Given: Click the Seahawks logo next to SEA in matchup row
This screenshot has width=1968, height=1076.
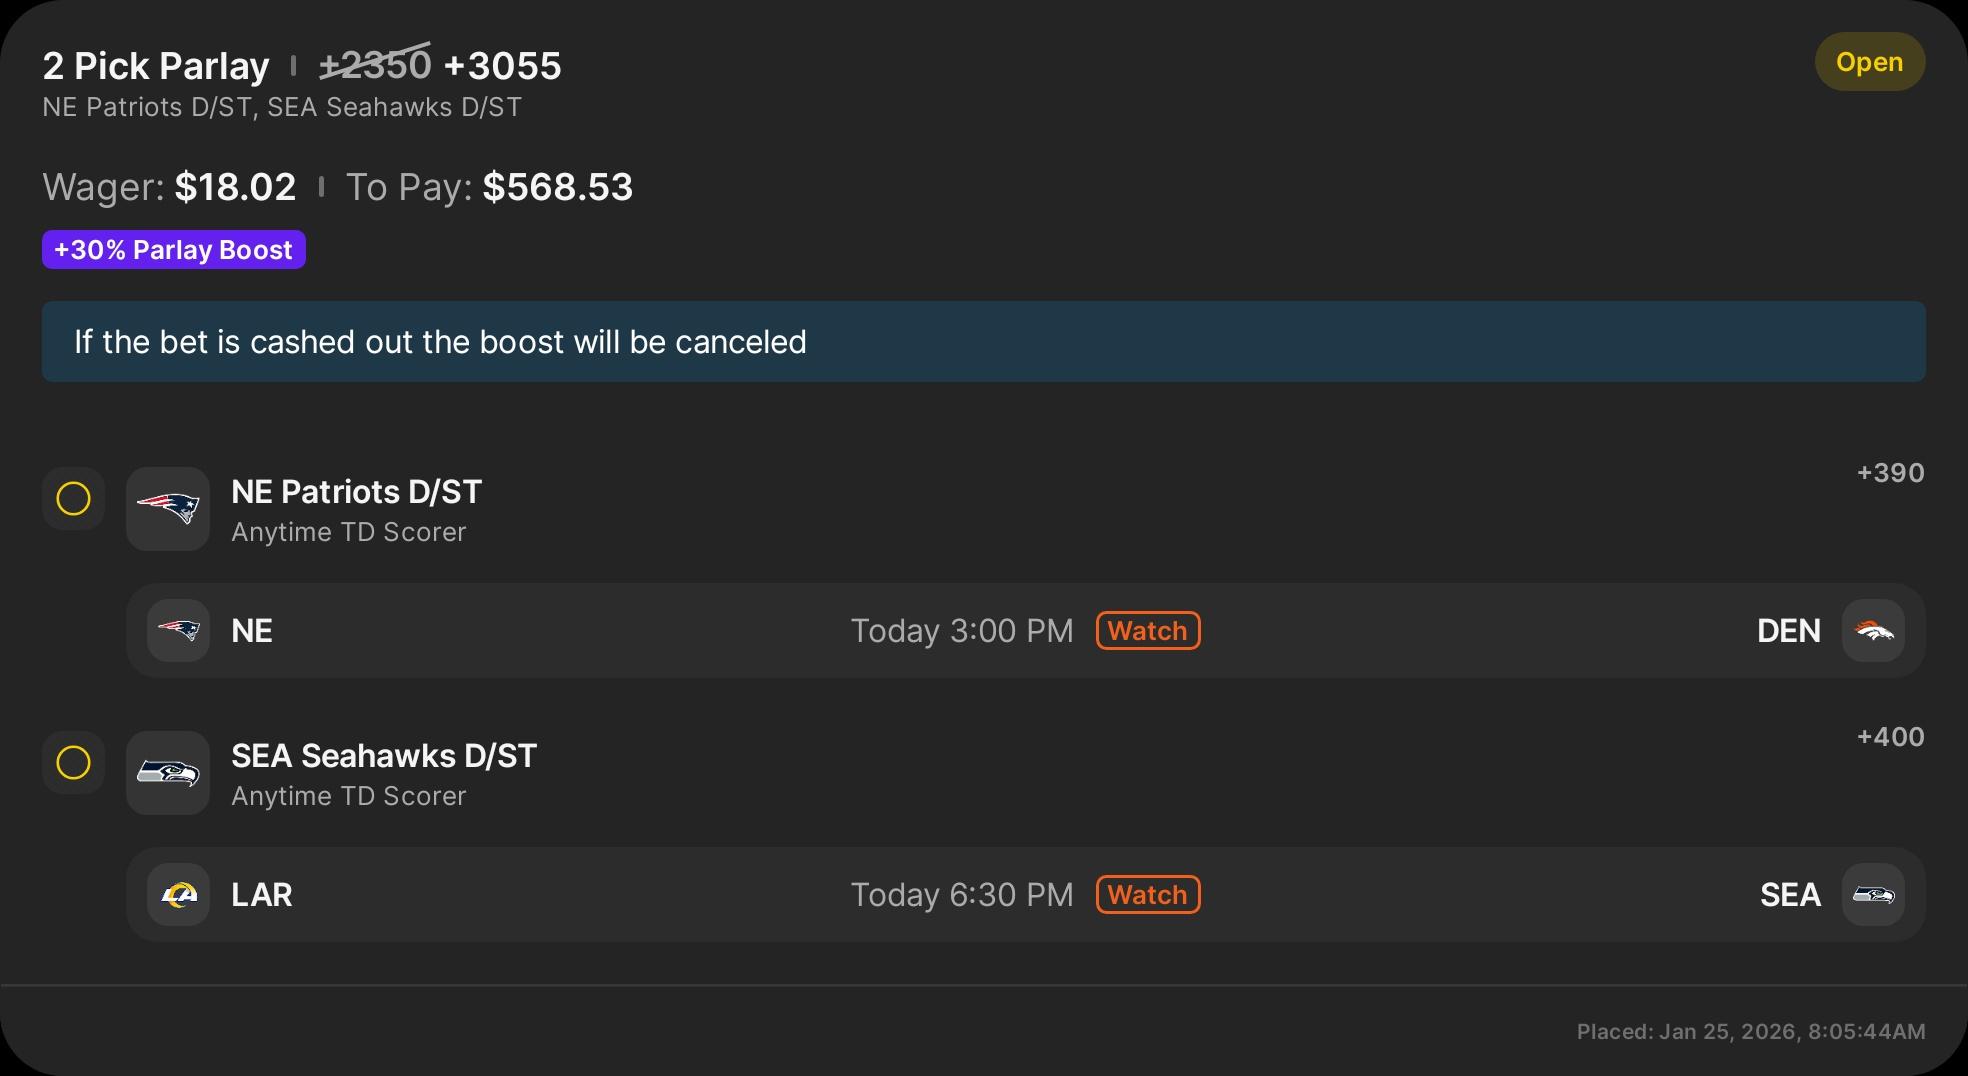Looking at the screenshot, I should 1873,894.
